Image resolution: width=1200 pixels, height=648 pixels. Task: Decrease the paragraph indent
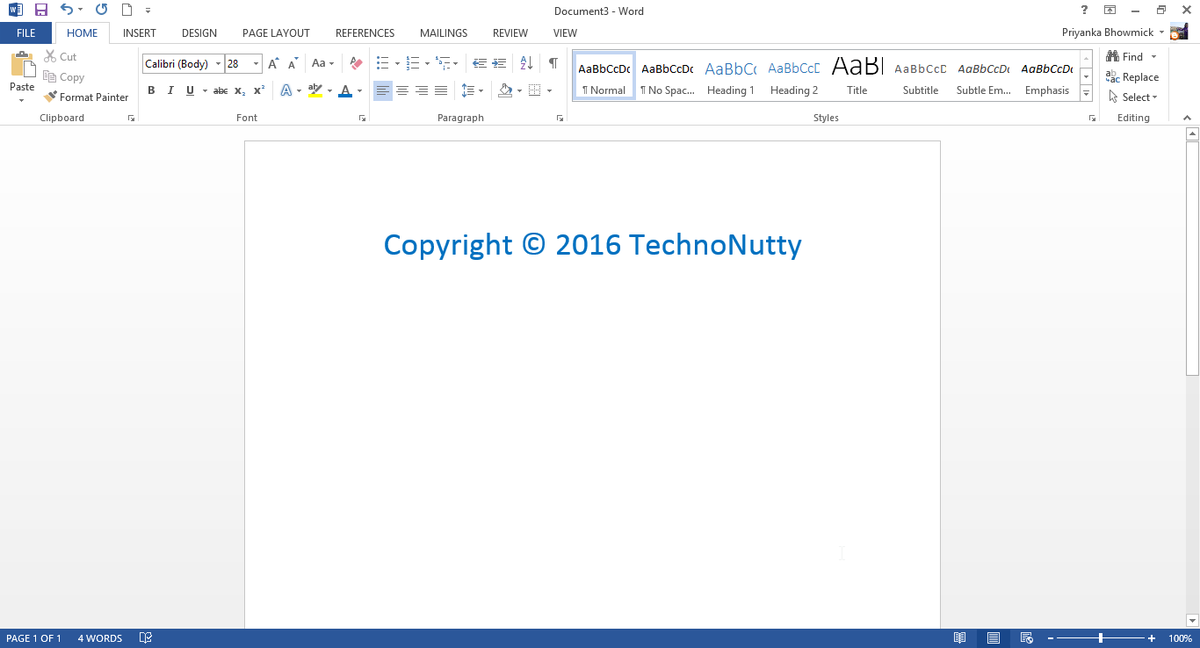479,63
